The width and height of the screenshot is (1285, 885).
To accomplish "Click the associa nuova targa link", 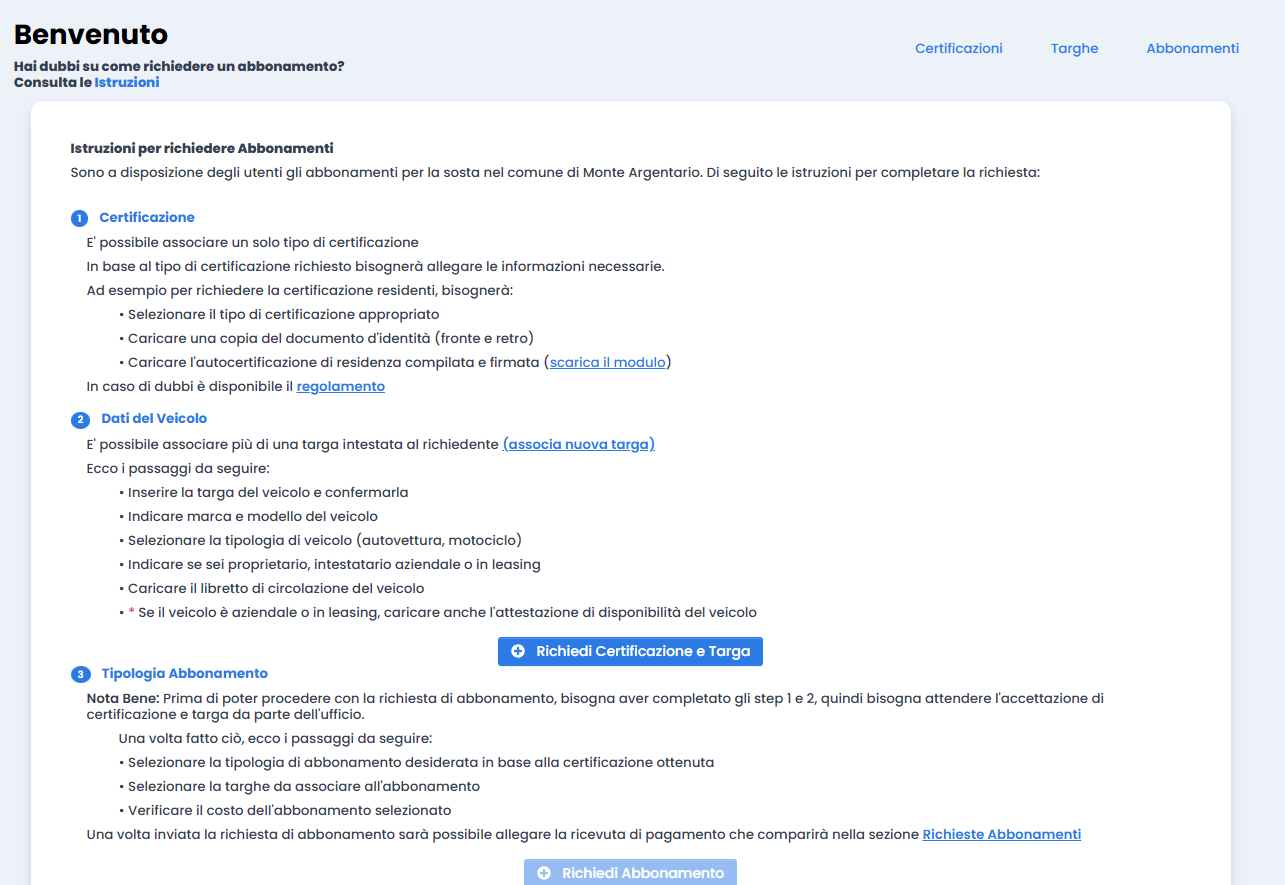I will click(579, 444).
